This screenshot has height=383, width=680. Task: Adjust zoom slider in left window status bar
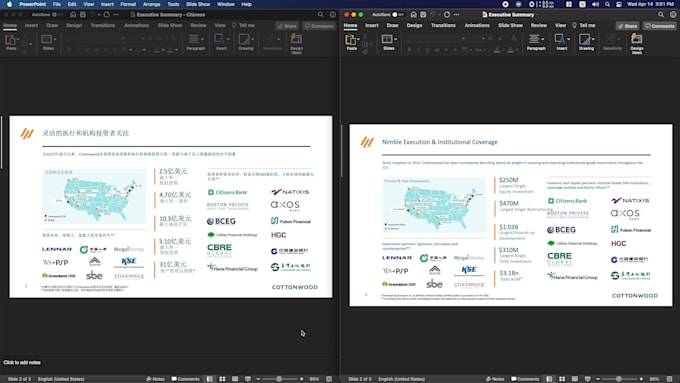coord(279,379)
